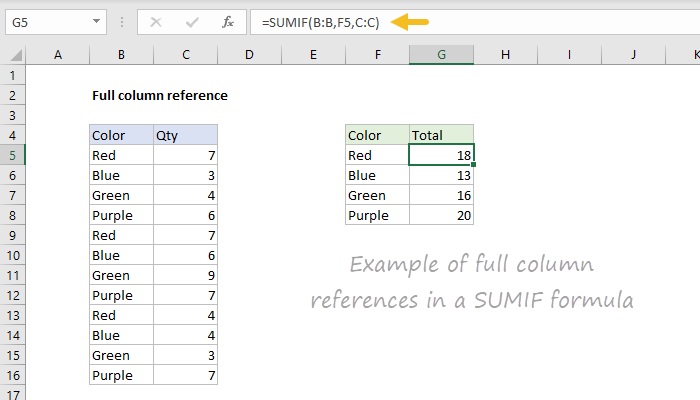The width and height of the screenshot is (700, 400).
Task: Click the 'Full column reference' title cell
Action: click(160, 96)
